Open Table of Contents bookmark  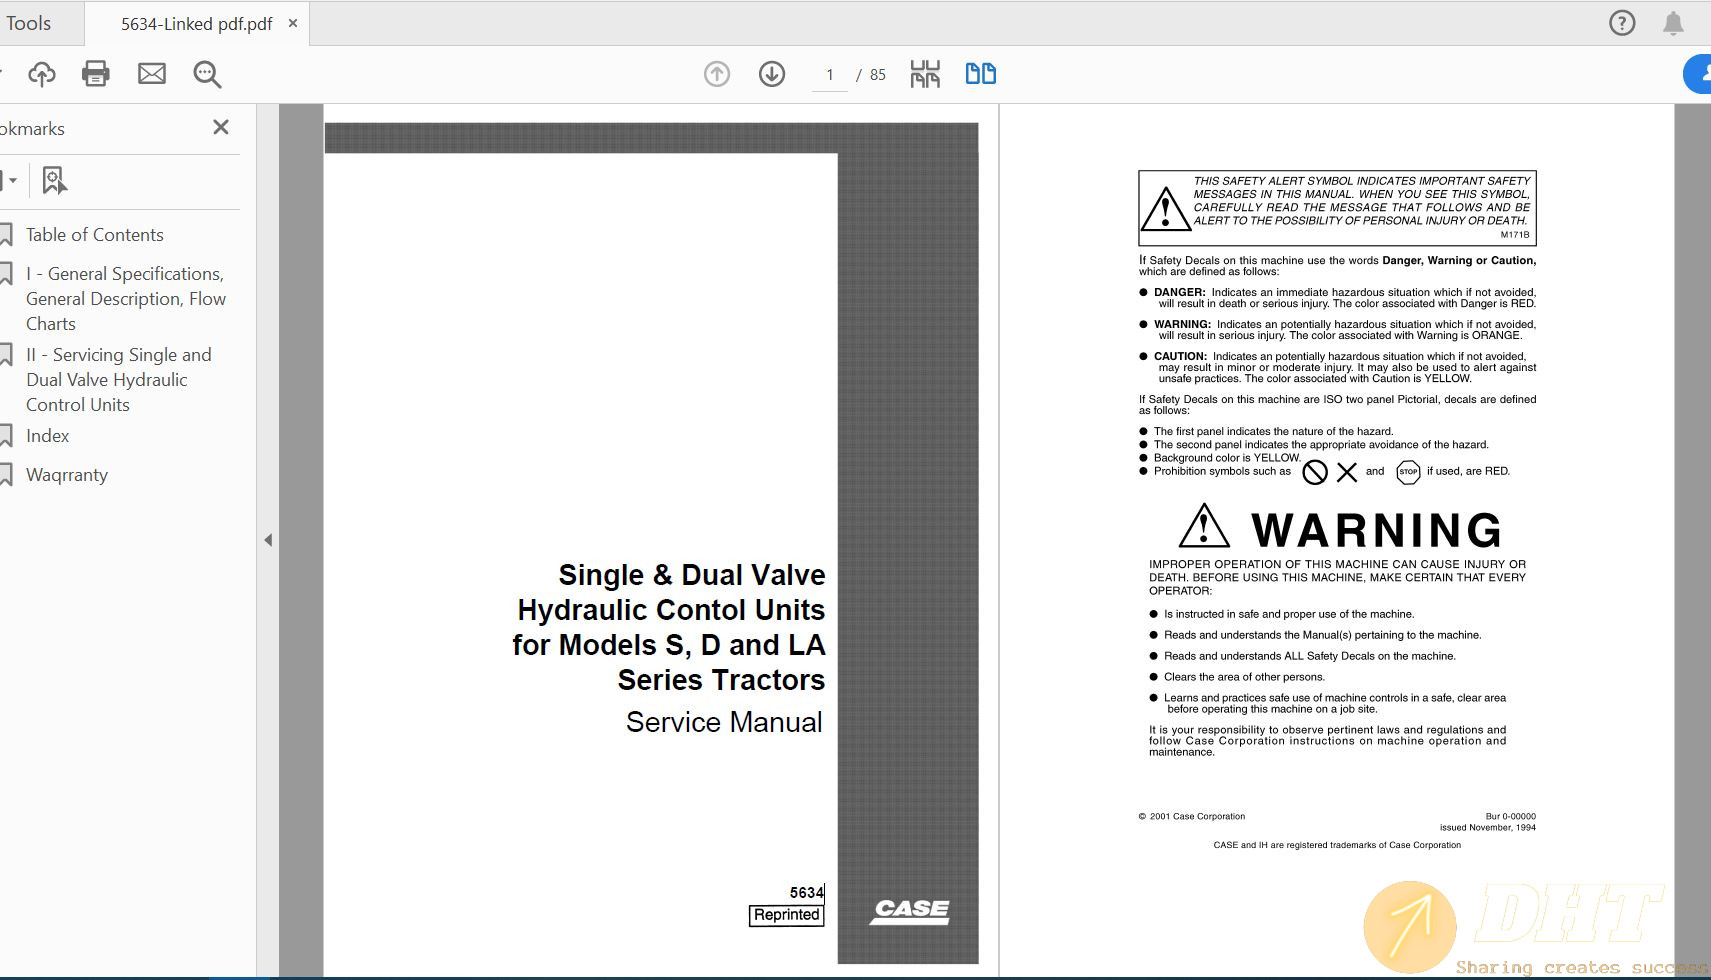[x=95, y=235]
